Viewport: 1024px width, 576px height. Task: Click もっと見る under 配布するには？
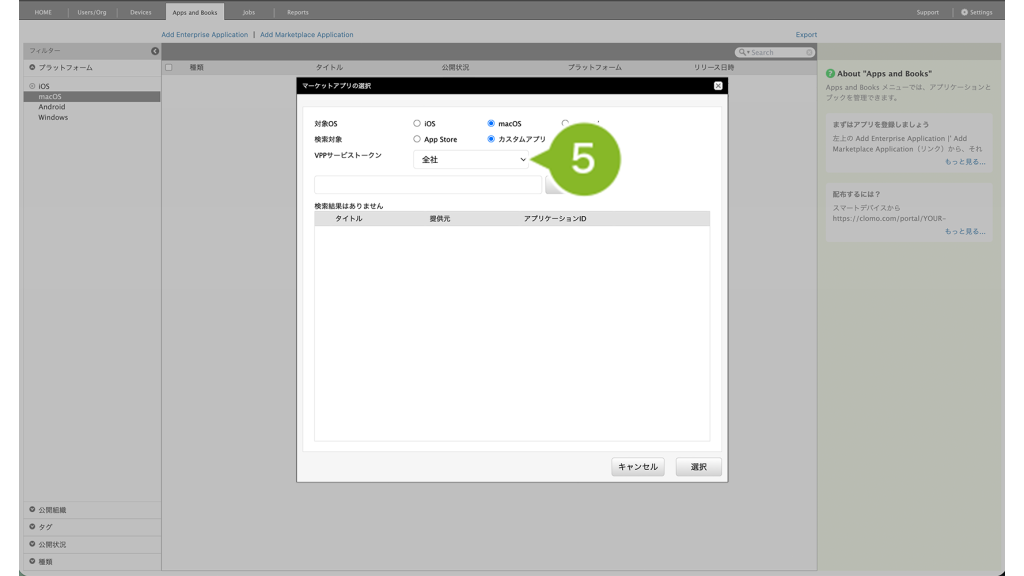pyautogui.click(x=965, y=231)
